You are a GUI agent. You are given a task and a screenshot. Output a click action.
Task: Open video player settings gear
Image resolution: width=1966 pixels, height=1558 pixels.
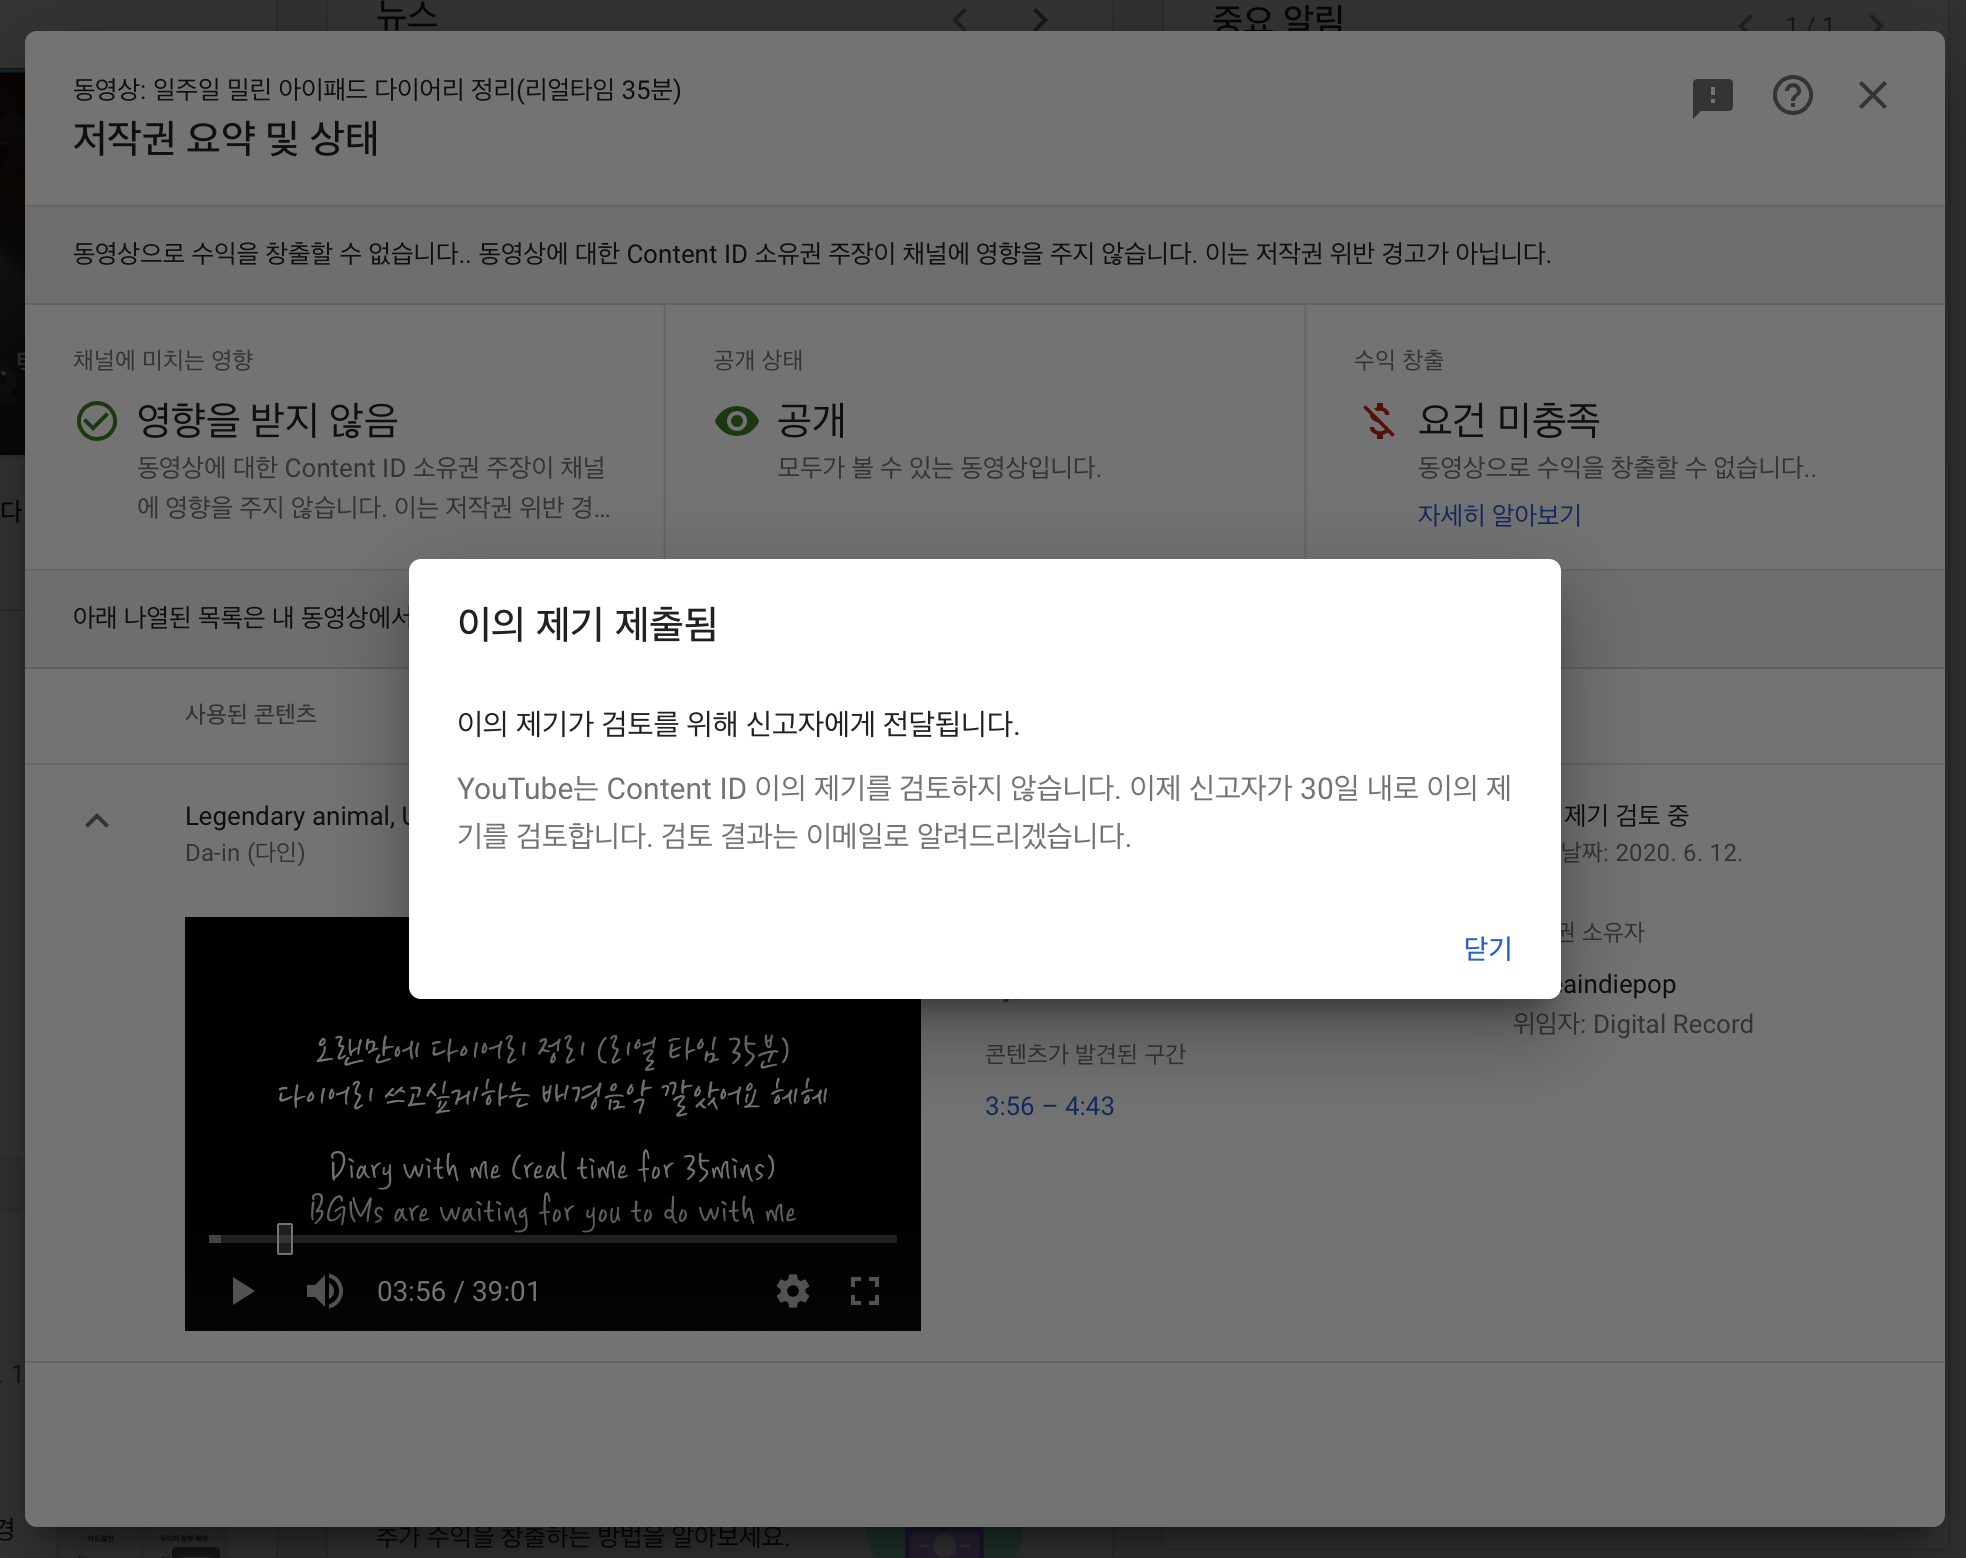tap(792, 1291)
